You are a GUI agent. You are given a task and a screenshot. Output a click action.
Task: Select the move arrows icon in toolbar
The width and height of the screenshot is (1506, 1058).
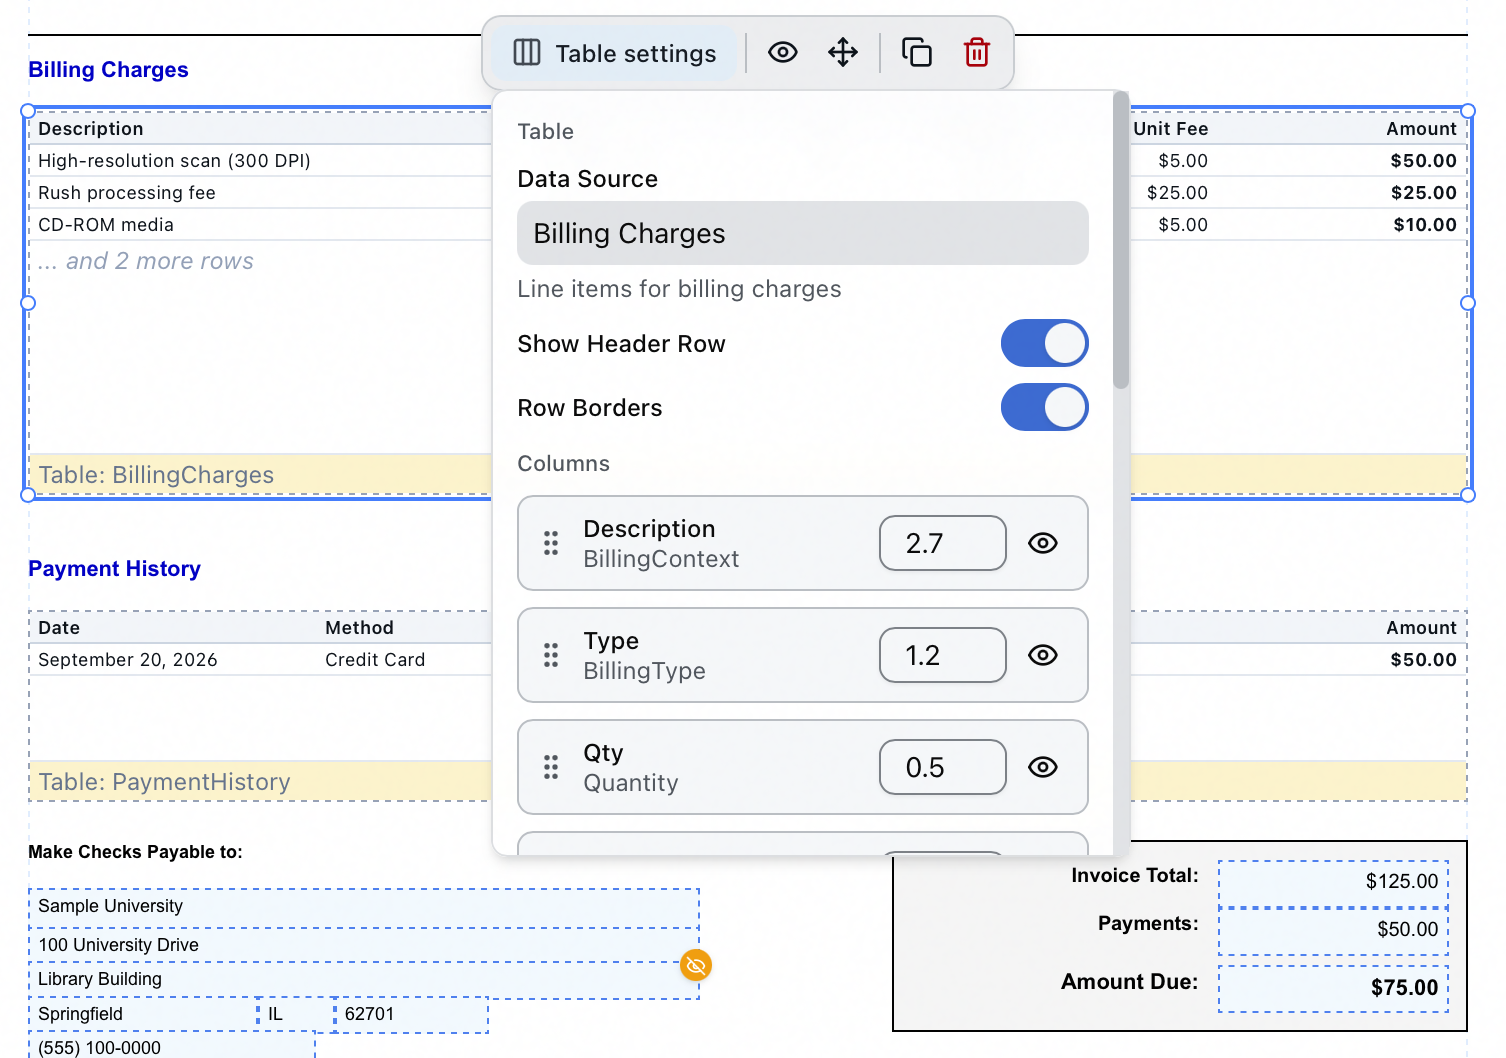pyautogui.click(x=843, y=52)
